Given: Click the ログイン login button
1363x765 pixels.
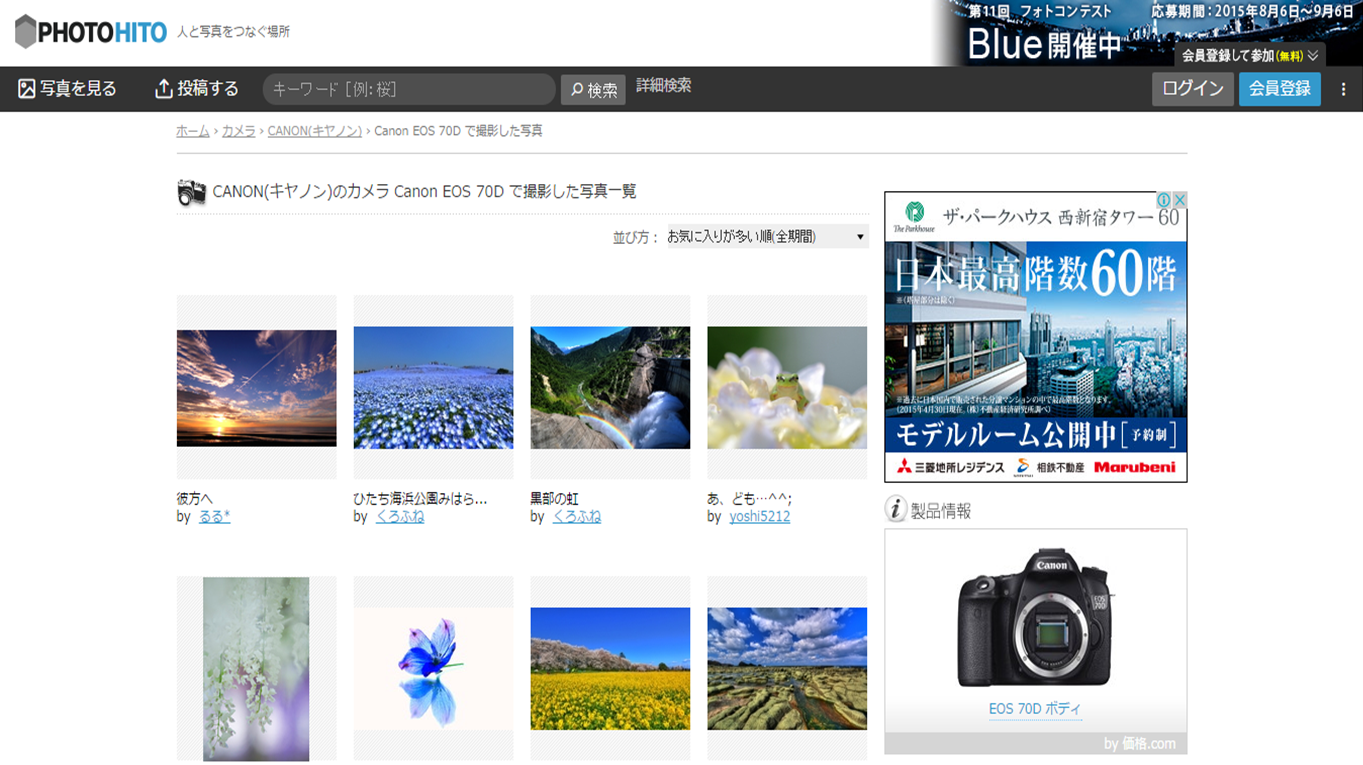Looking at the screenshot, I should click(1192, 89).
